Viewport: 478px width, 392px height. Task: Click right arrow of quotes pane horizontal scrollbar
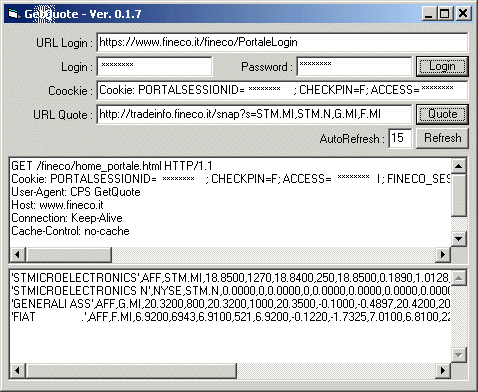(x=443, y=370)
